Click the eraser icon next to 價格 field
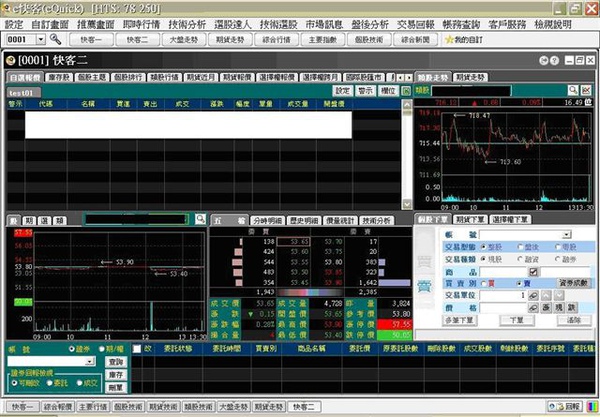 533,308
